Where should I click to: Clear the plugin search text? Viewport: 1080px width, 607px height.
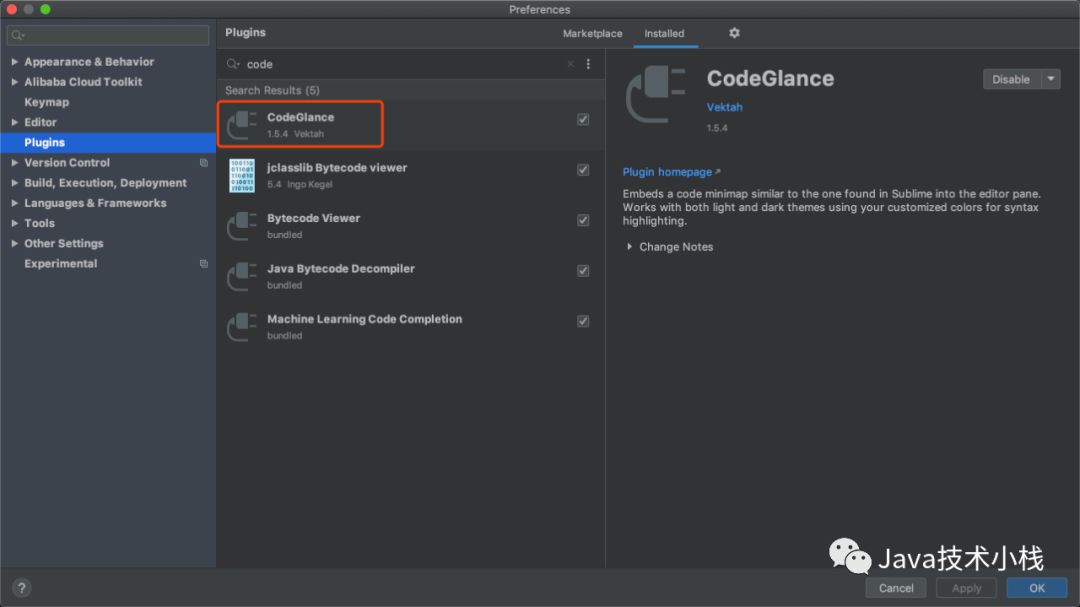(x=571, y=64)
